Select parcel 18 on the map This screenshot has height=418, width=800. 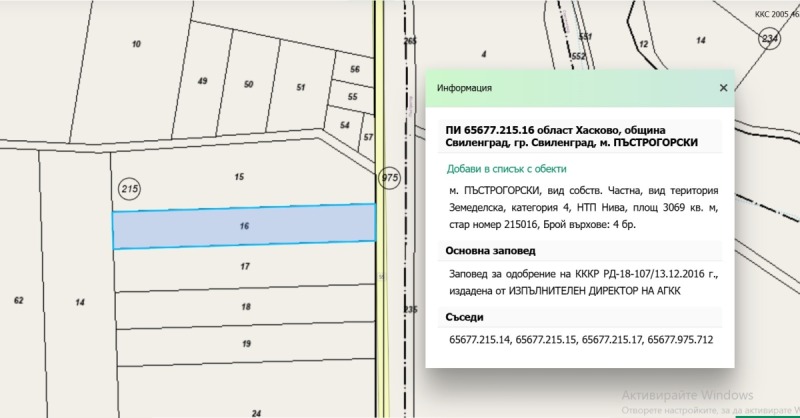click(245, 306)
